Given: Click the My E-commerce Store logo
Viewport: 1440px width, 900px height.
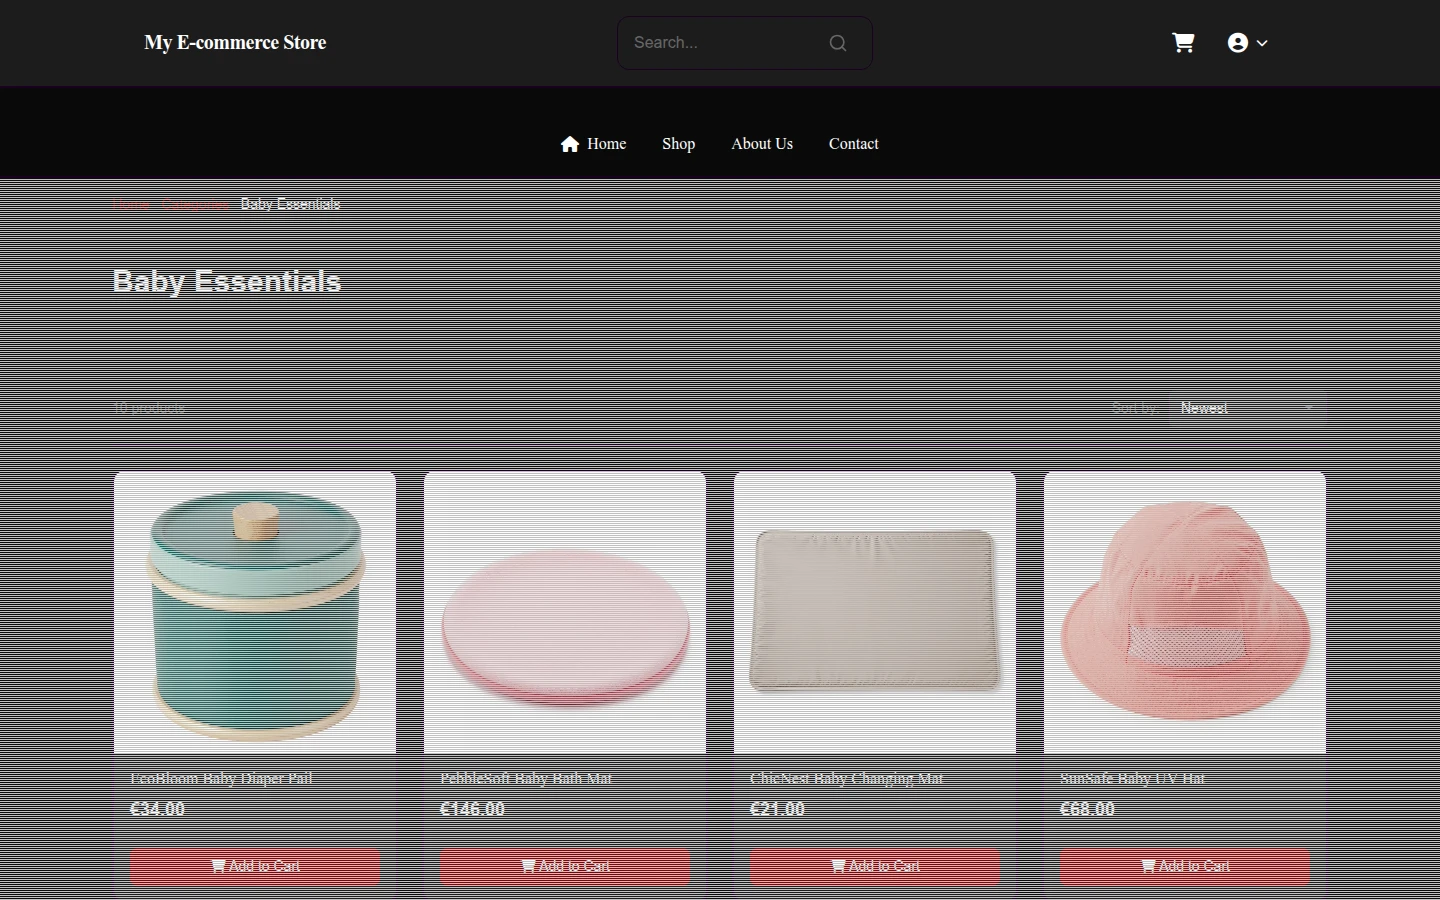Looking at the screenshot, I should pyautogui.click(x=235, y=43).
